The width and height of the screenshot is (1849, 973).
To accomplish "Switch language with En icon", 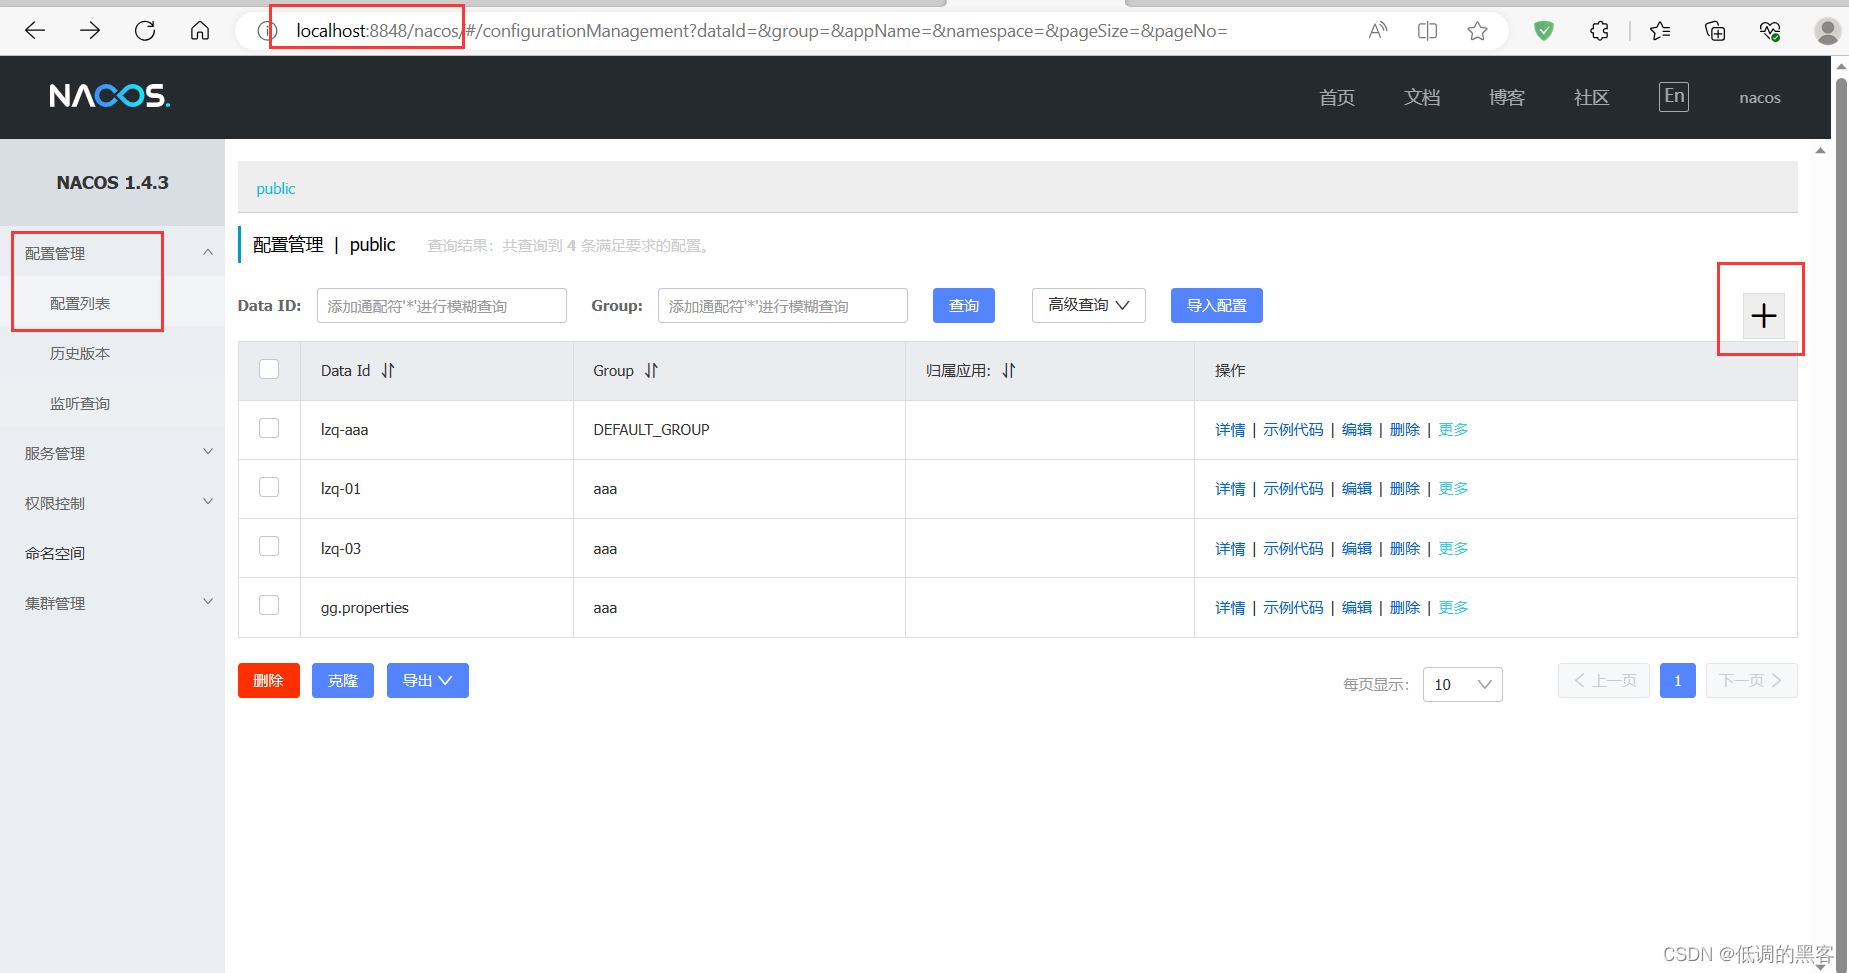I will [x=1674, y=96].
